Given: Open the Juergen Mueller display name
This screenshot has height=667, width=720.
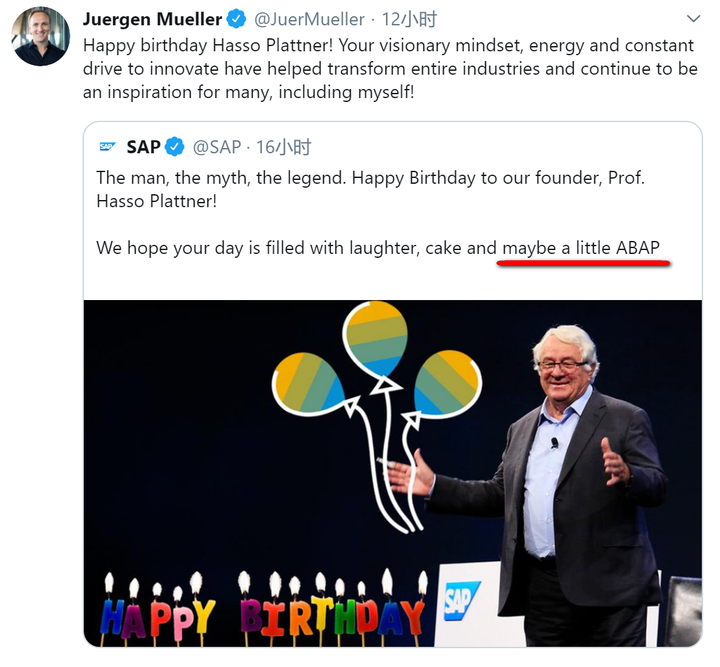Looking at the screenshot, I should [x=153, y=19].
